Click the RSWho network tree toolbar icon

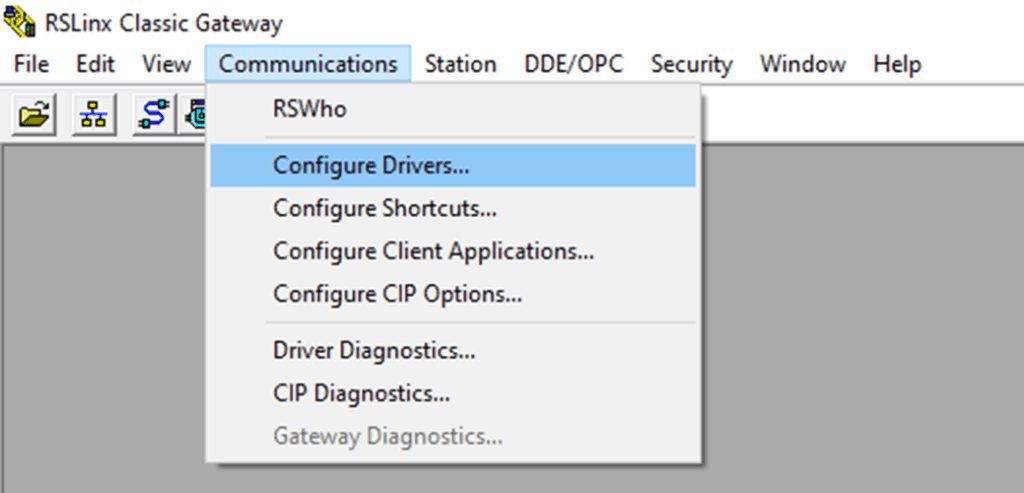(x=95, y=117)
